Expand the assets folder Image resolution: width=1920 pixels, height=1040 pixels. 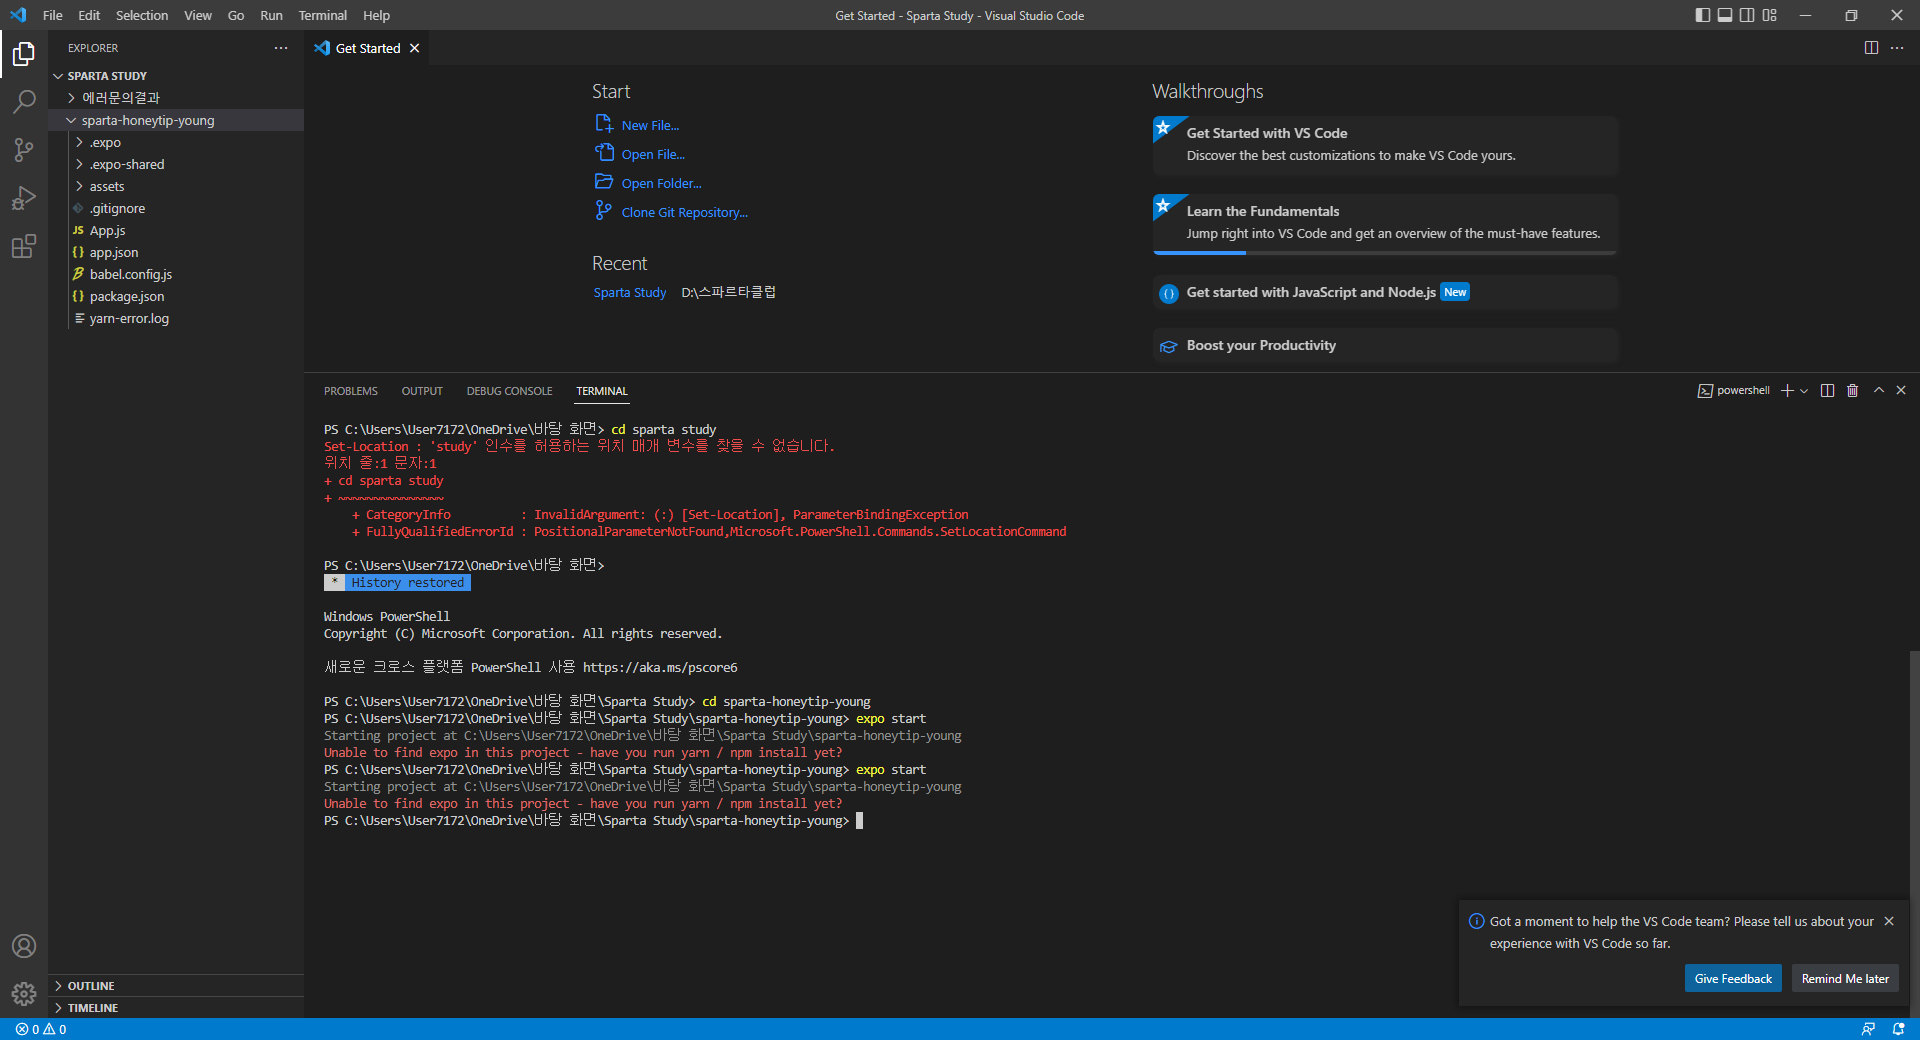click(176, 186)
